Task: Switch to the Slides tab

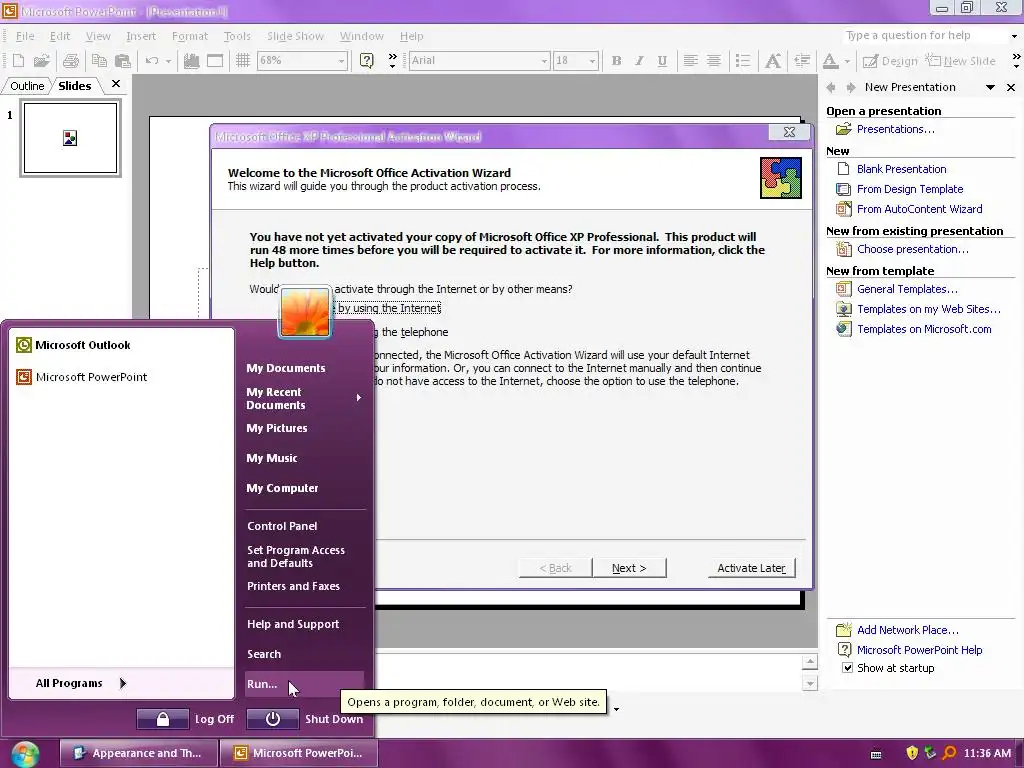Action: (74, 86)
